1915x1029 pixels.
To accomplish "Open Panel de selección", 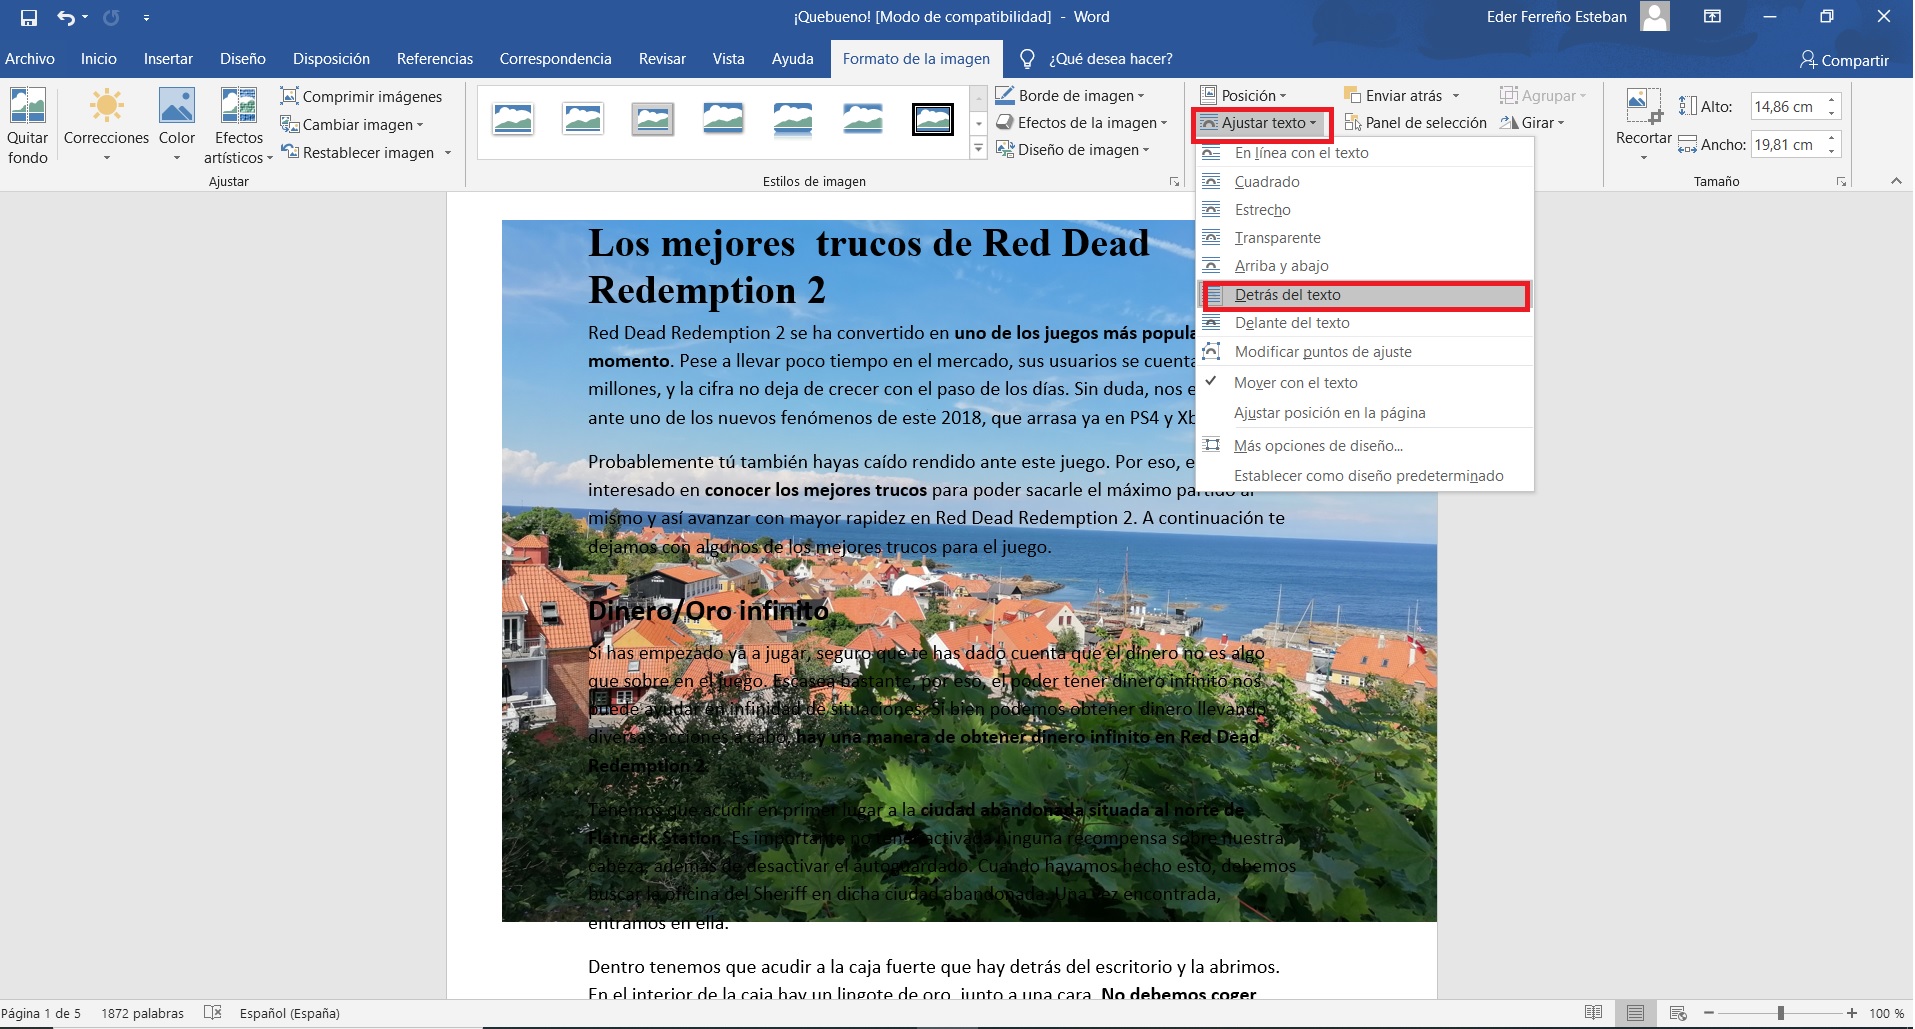I will [1415, 123].
